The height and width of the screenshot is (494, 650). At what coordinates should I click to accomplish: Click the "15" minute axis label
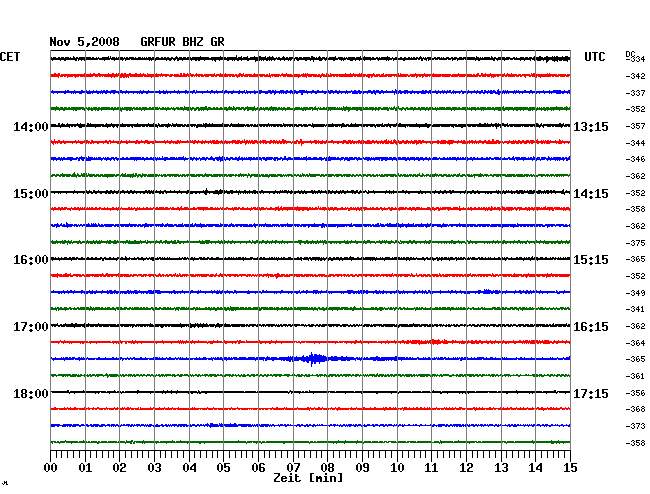(570, 468)
